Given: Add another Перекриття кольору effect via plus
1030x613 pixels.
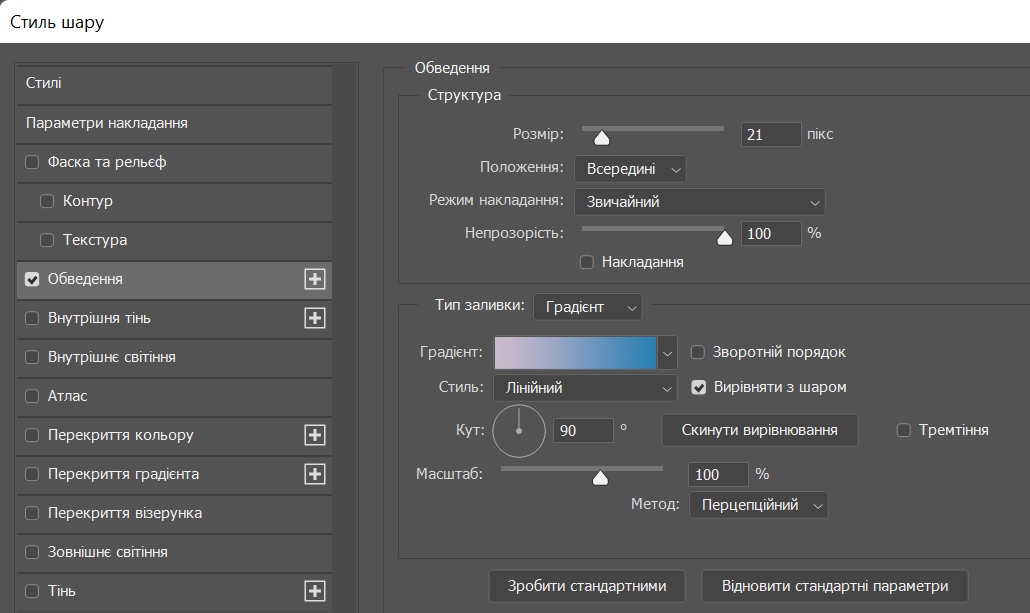Looking at the screenshot, I should click(315, 435).
